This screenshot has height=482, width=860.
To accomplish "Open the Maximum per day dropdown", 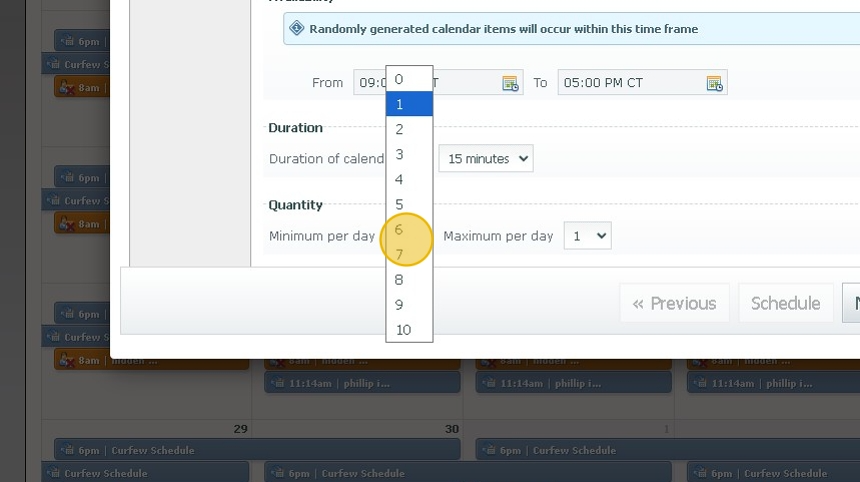I will click(x=587, y=236).
